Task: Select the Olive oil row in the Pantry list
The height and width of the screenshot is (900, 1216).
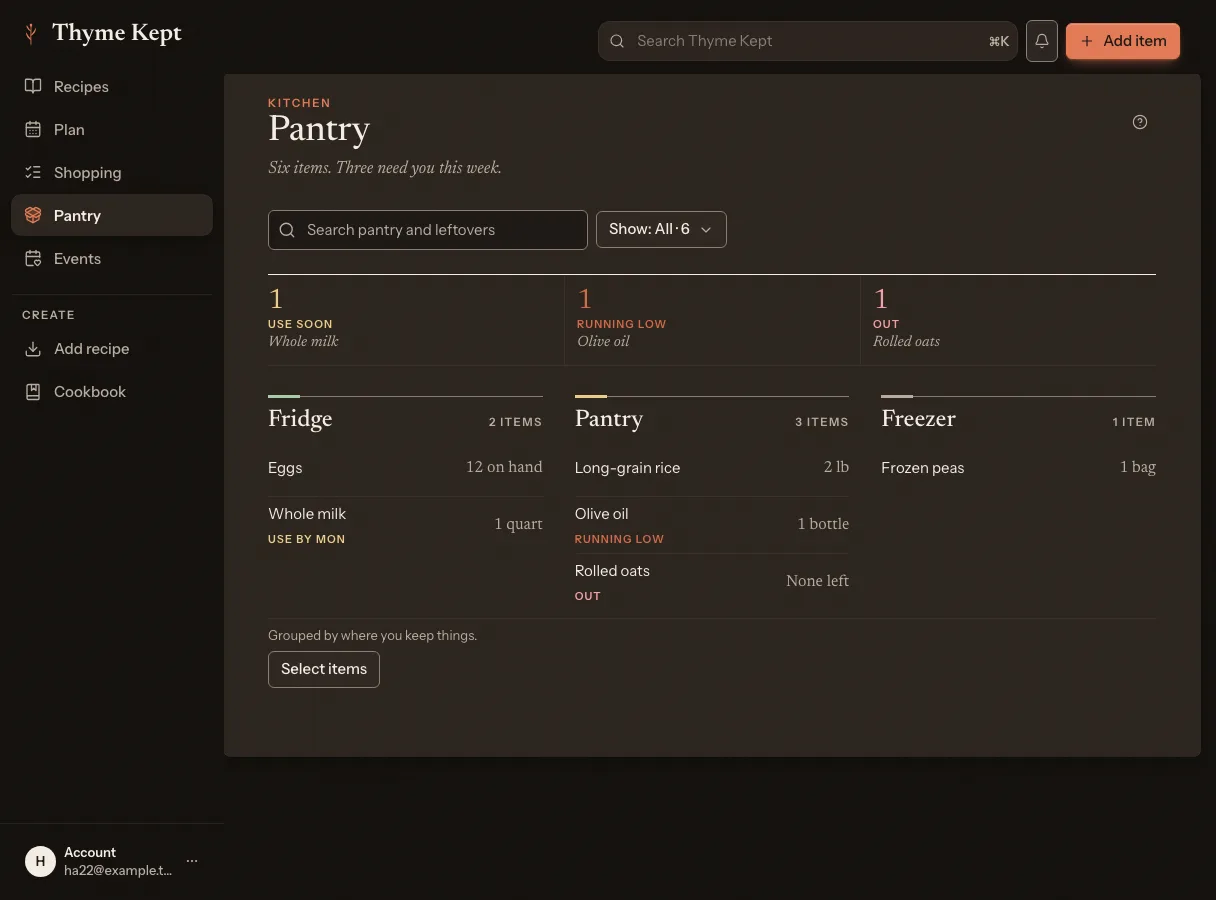Action: click(x=712, y=525)
